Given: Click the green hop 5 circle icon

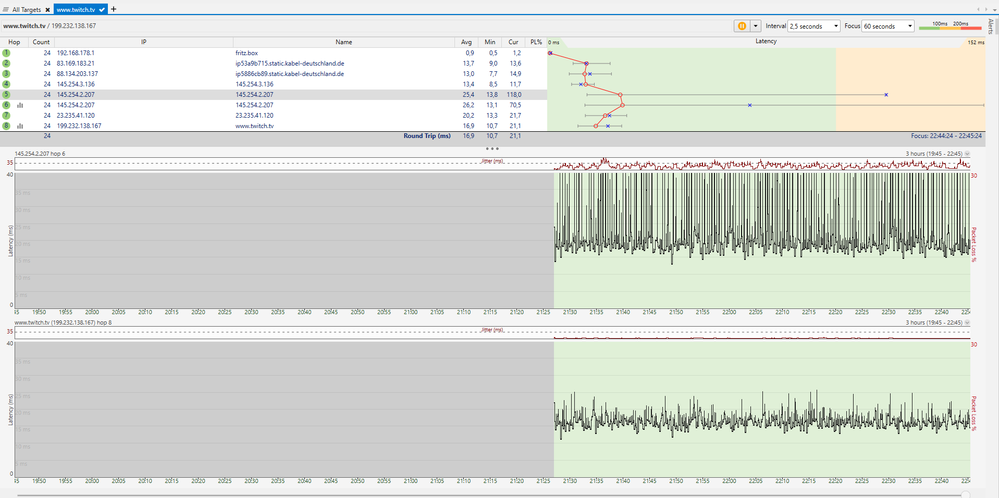Looking at the screenshot, I should [6, 94].
